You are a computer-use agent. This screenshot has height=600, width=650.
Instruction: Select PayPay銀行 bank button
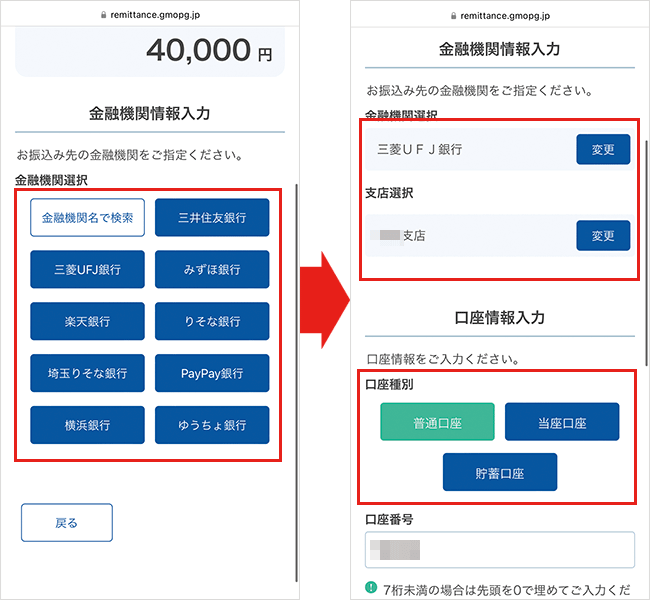tap(212, 373)
